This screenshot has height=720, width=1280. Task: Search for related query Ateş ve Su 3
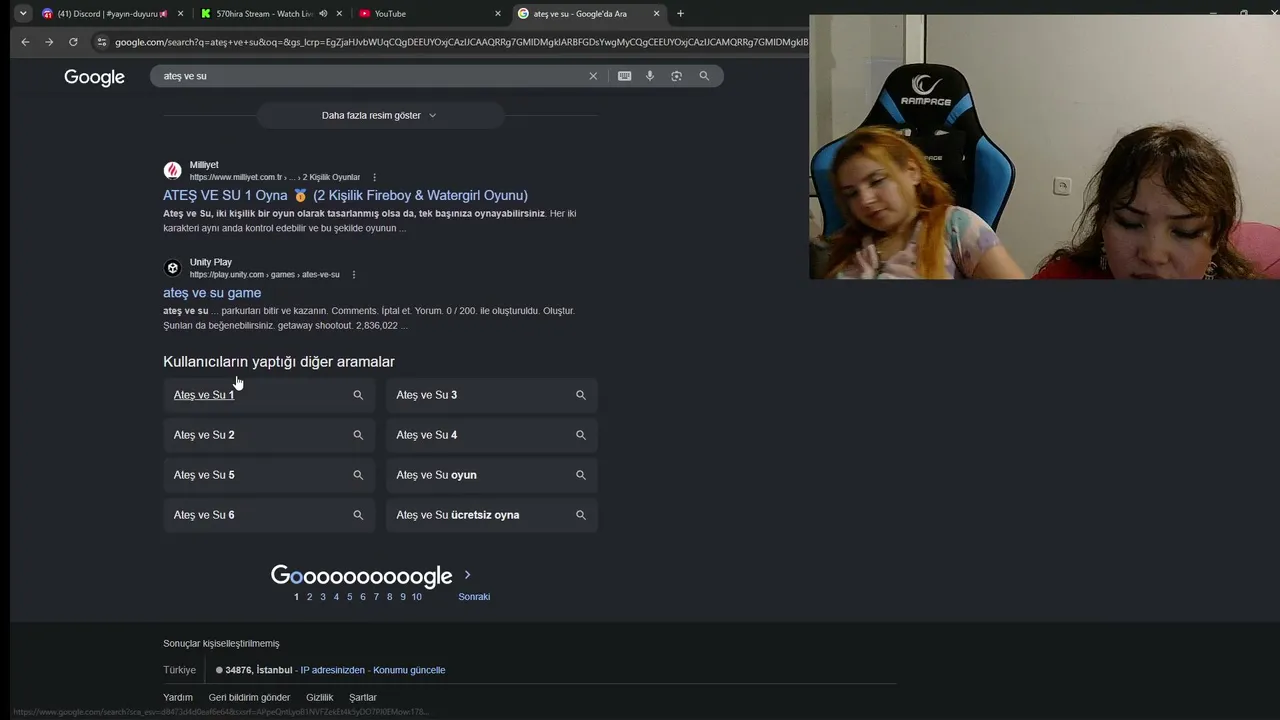(492, 395)
